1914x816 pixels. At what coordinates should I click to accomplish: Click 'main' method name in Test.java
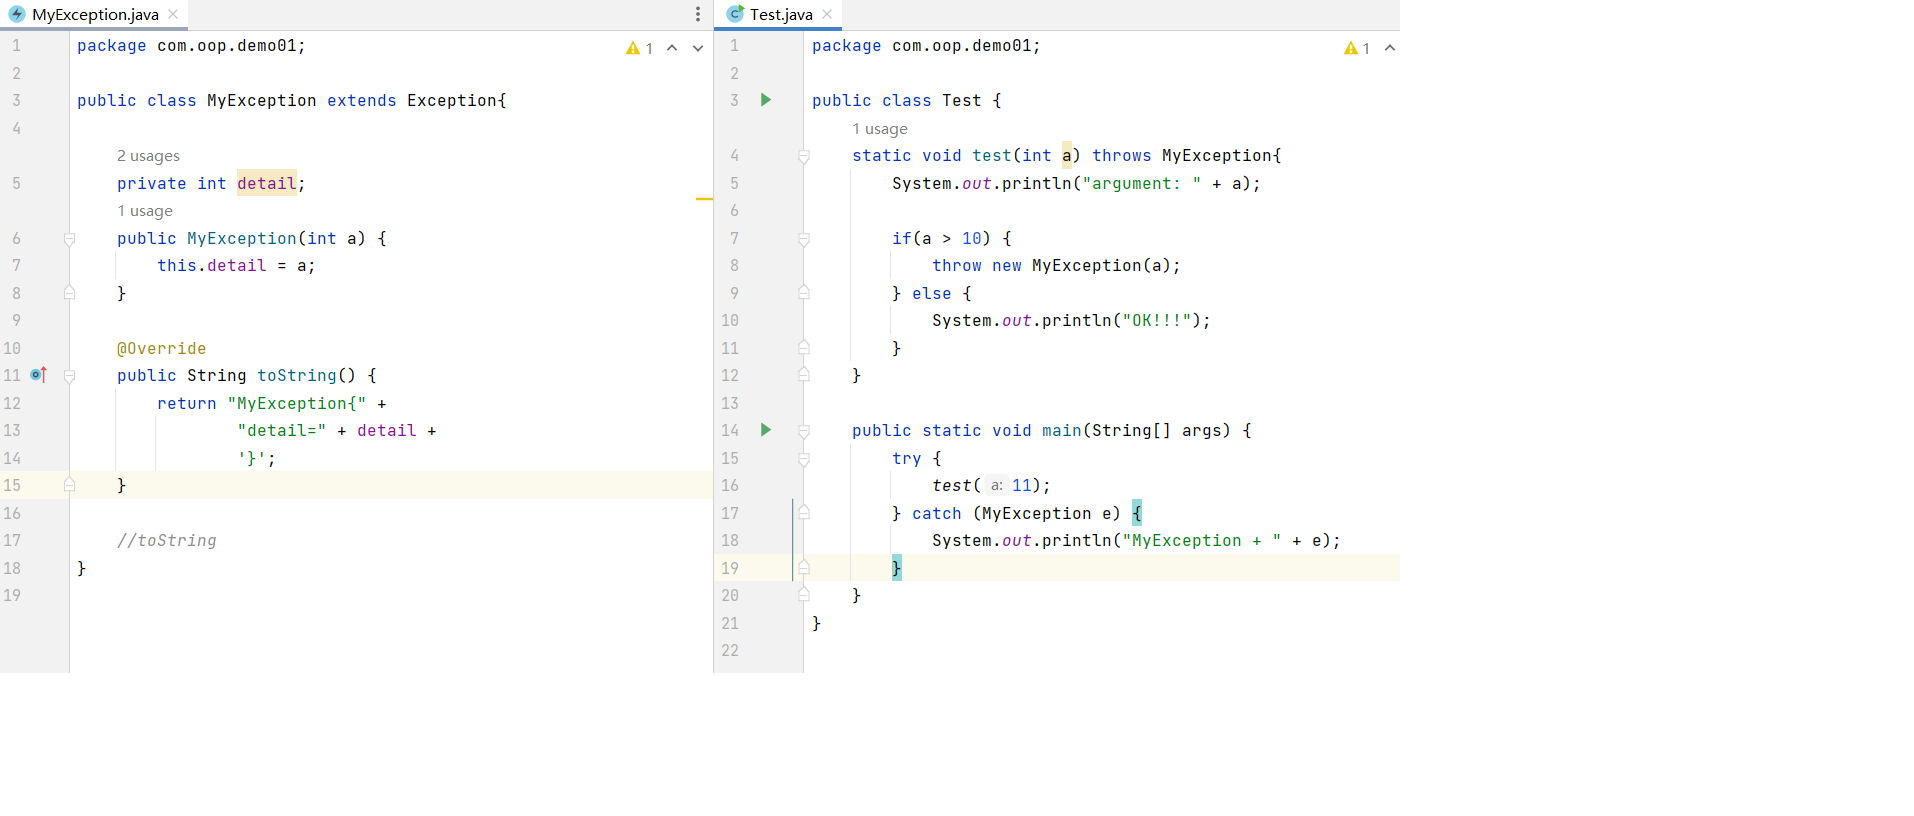(x=1061, y=431)
